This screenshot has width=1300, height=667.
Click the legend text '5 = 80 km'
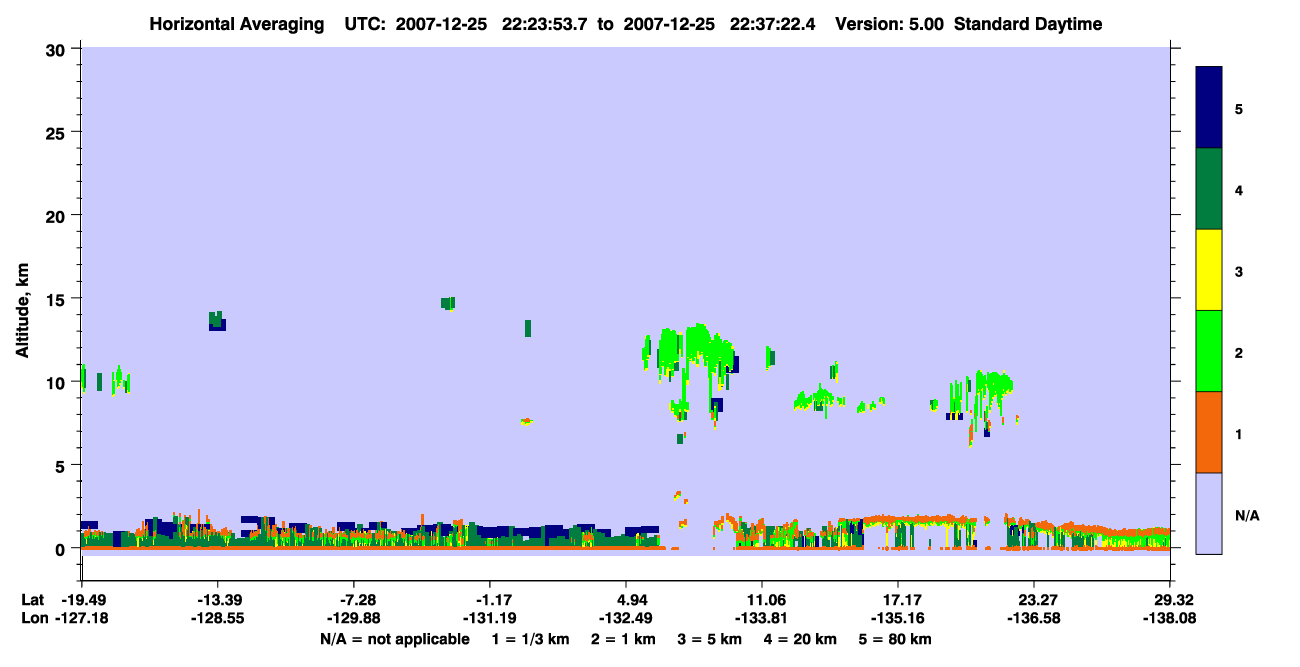click(895, 639)
